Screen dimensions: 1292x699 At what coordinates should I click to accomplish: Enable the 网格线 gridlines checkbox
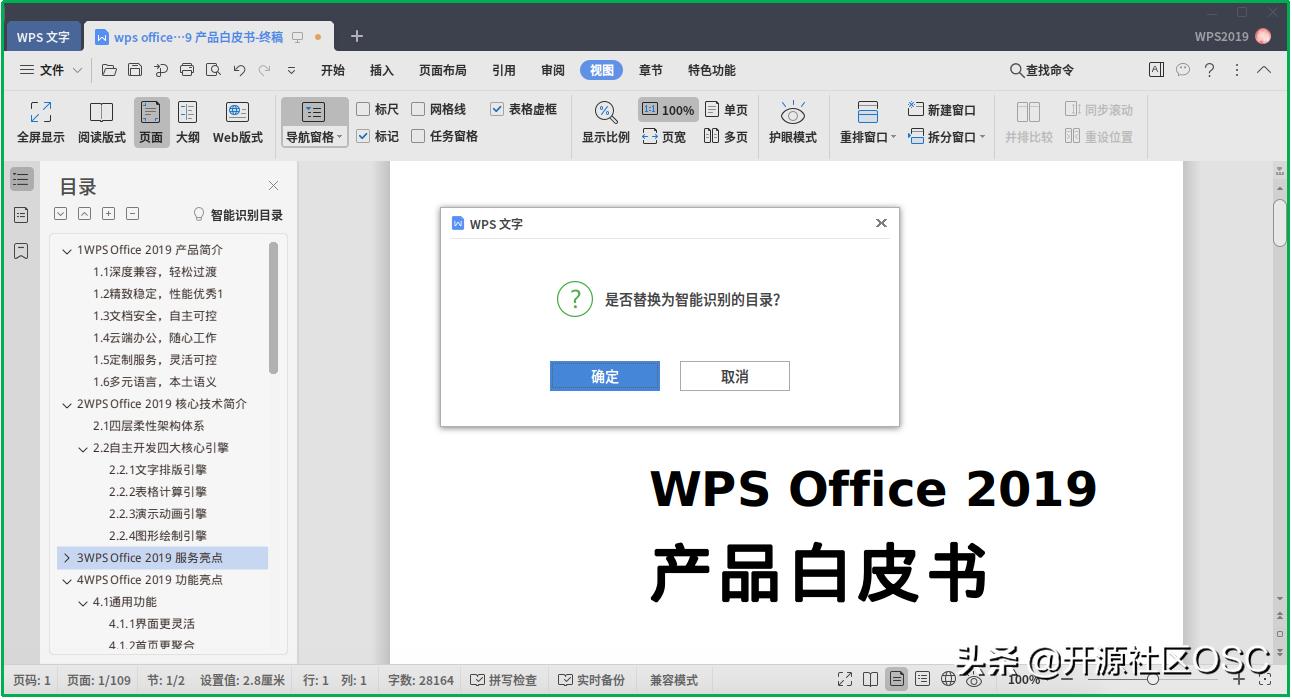pyautogui.click(x=418, y=109)
